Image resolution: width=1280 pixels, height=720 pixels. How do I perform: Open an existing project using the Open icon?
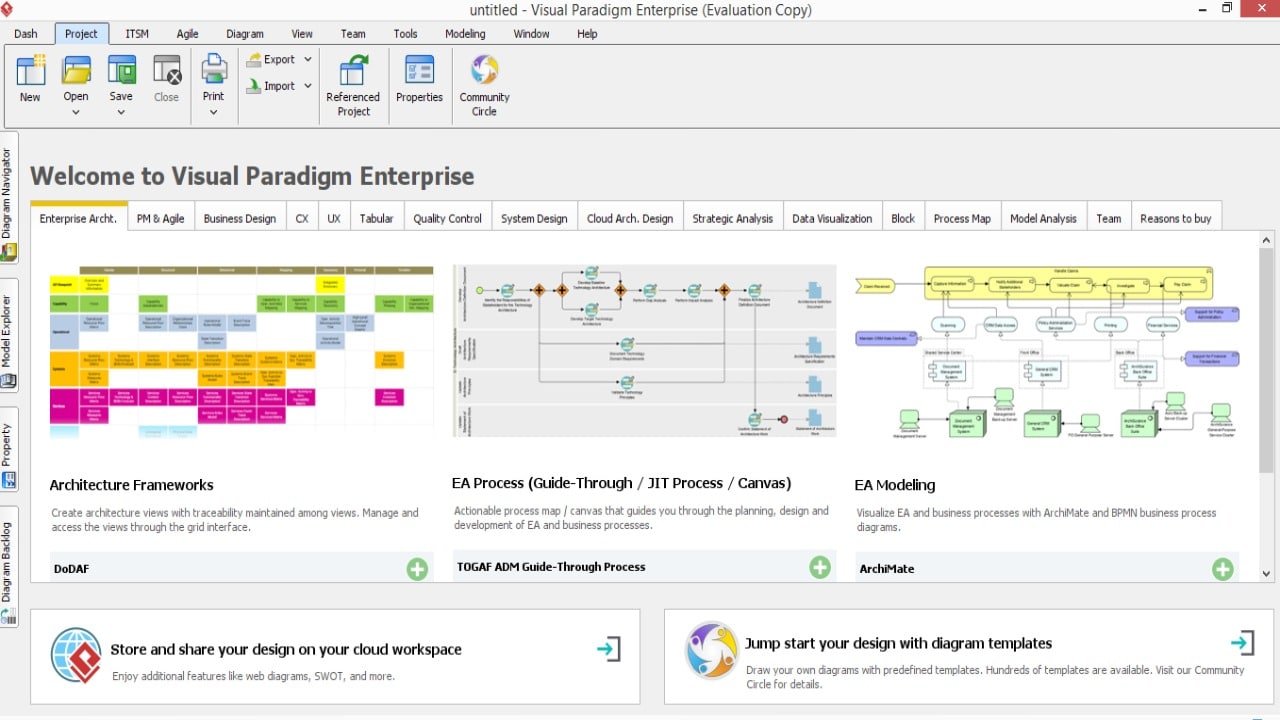tap(75, 75)
